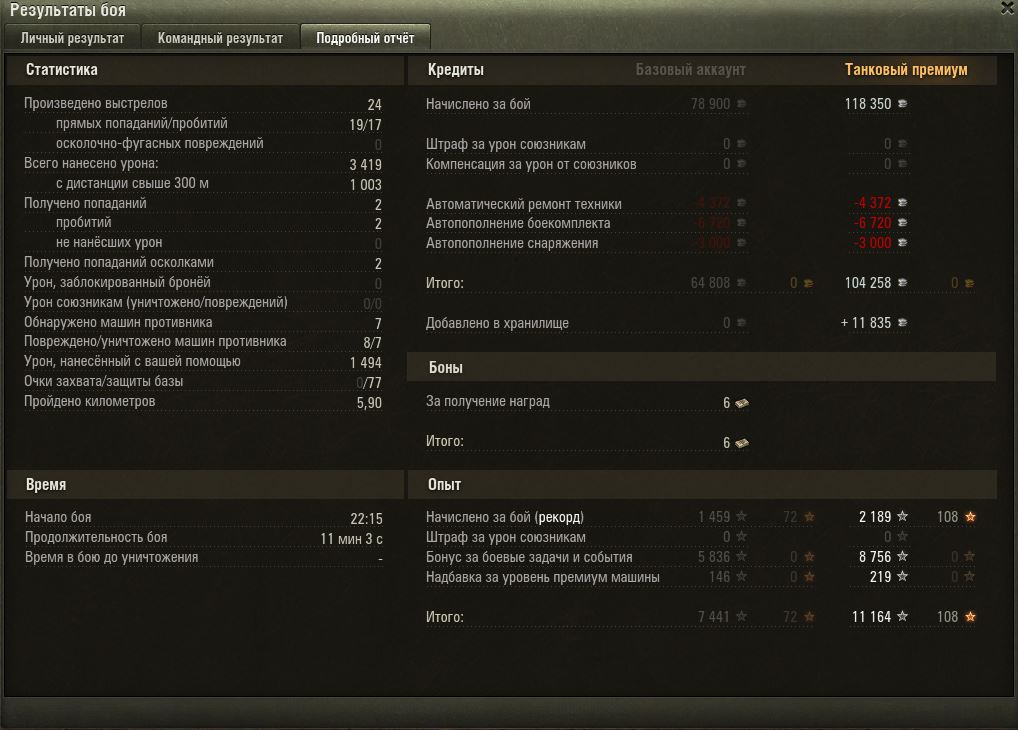
Task: Click the Кредиты section header
Action: (456, 69)
